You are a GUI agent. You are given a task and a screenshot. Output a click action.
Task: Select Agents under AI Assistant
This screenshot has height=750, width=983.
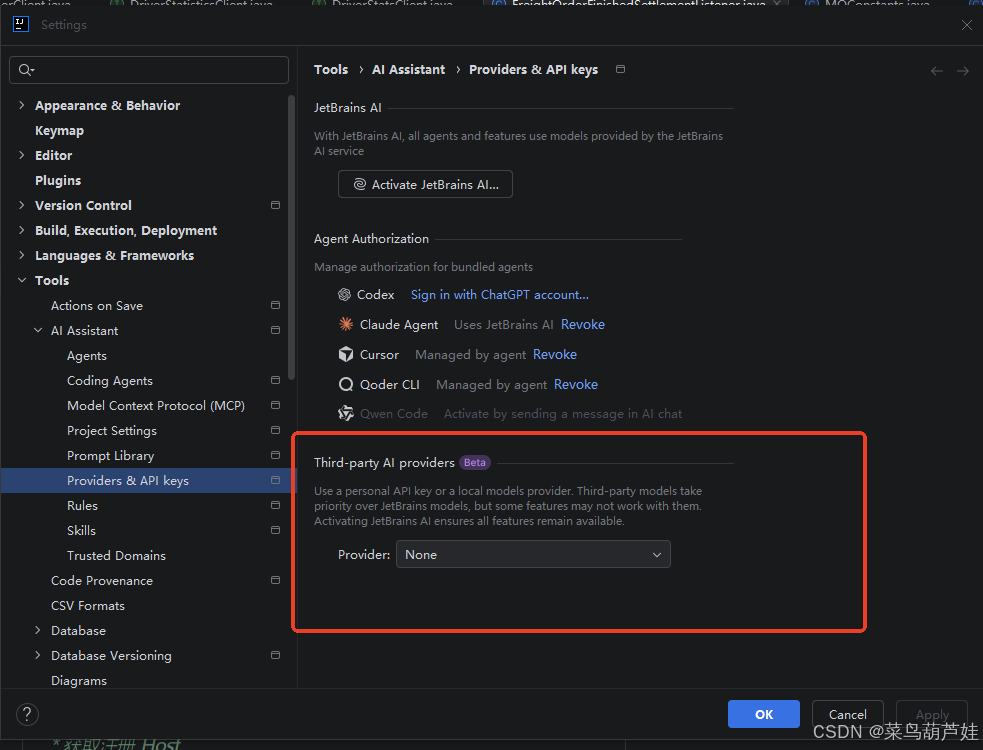point(87,356)
